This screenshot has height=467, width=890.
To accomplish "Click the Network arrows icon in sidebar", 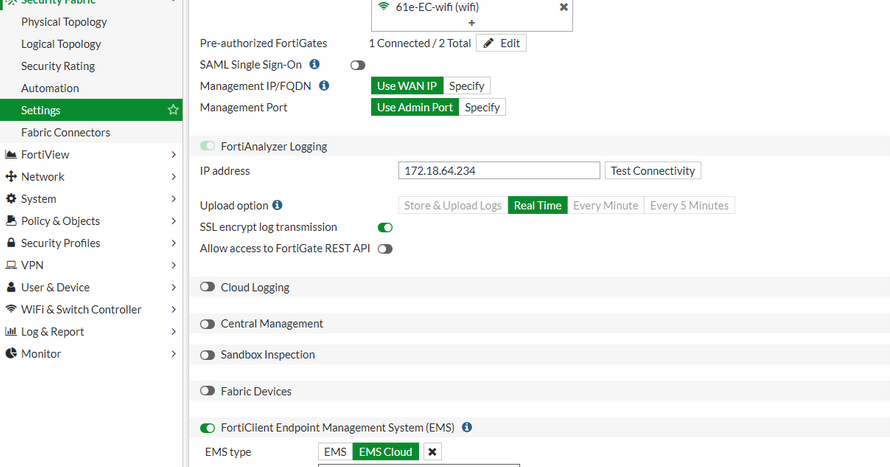I will tap(11, 176).
